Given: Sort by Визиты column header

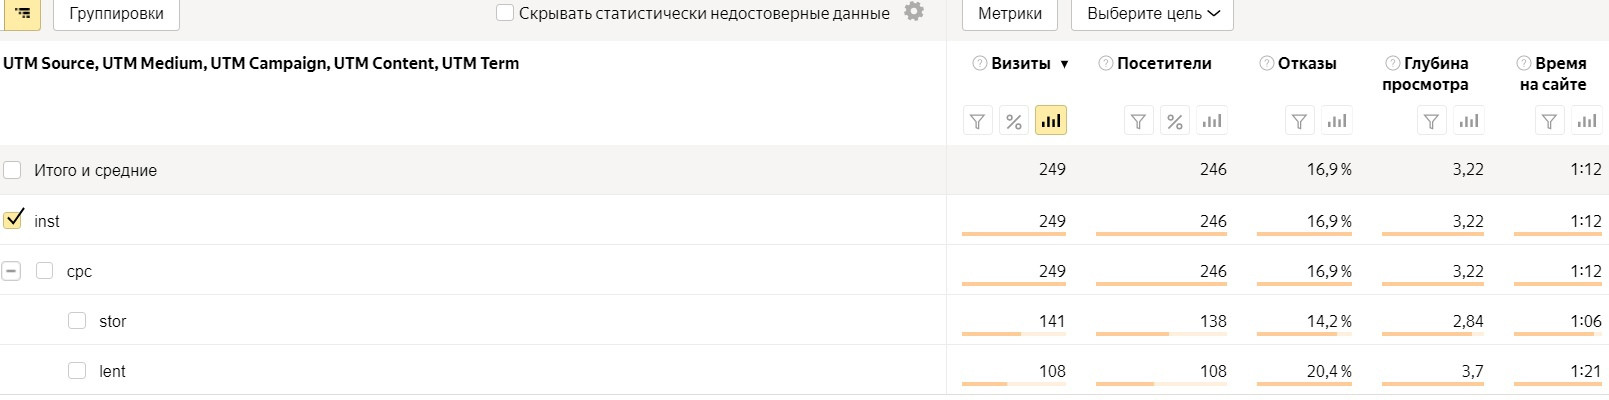Looking at the screenshot, I should 1021,63.
